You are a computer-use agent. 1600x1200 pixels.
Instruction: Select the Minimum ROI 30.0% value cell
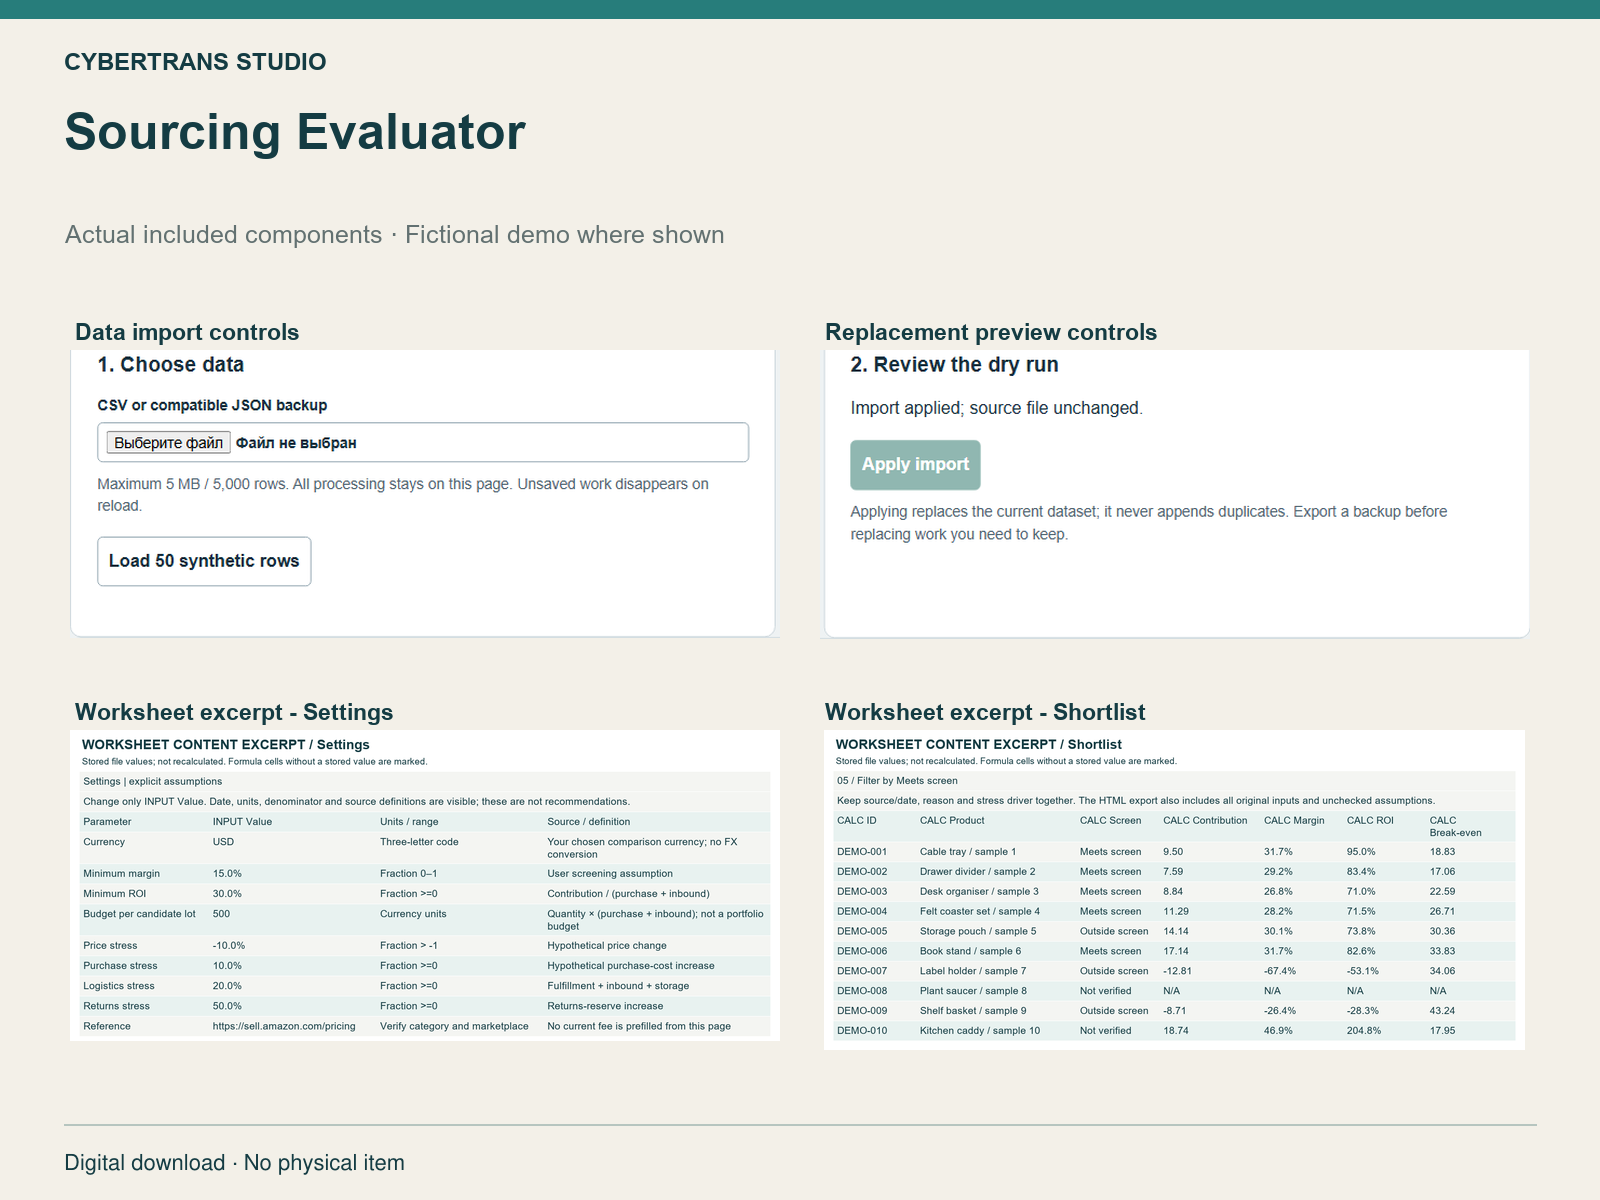click(227, 893)
